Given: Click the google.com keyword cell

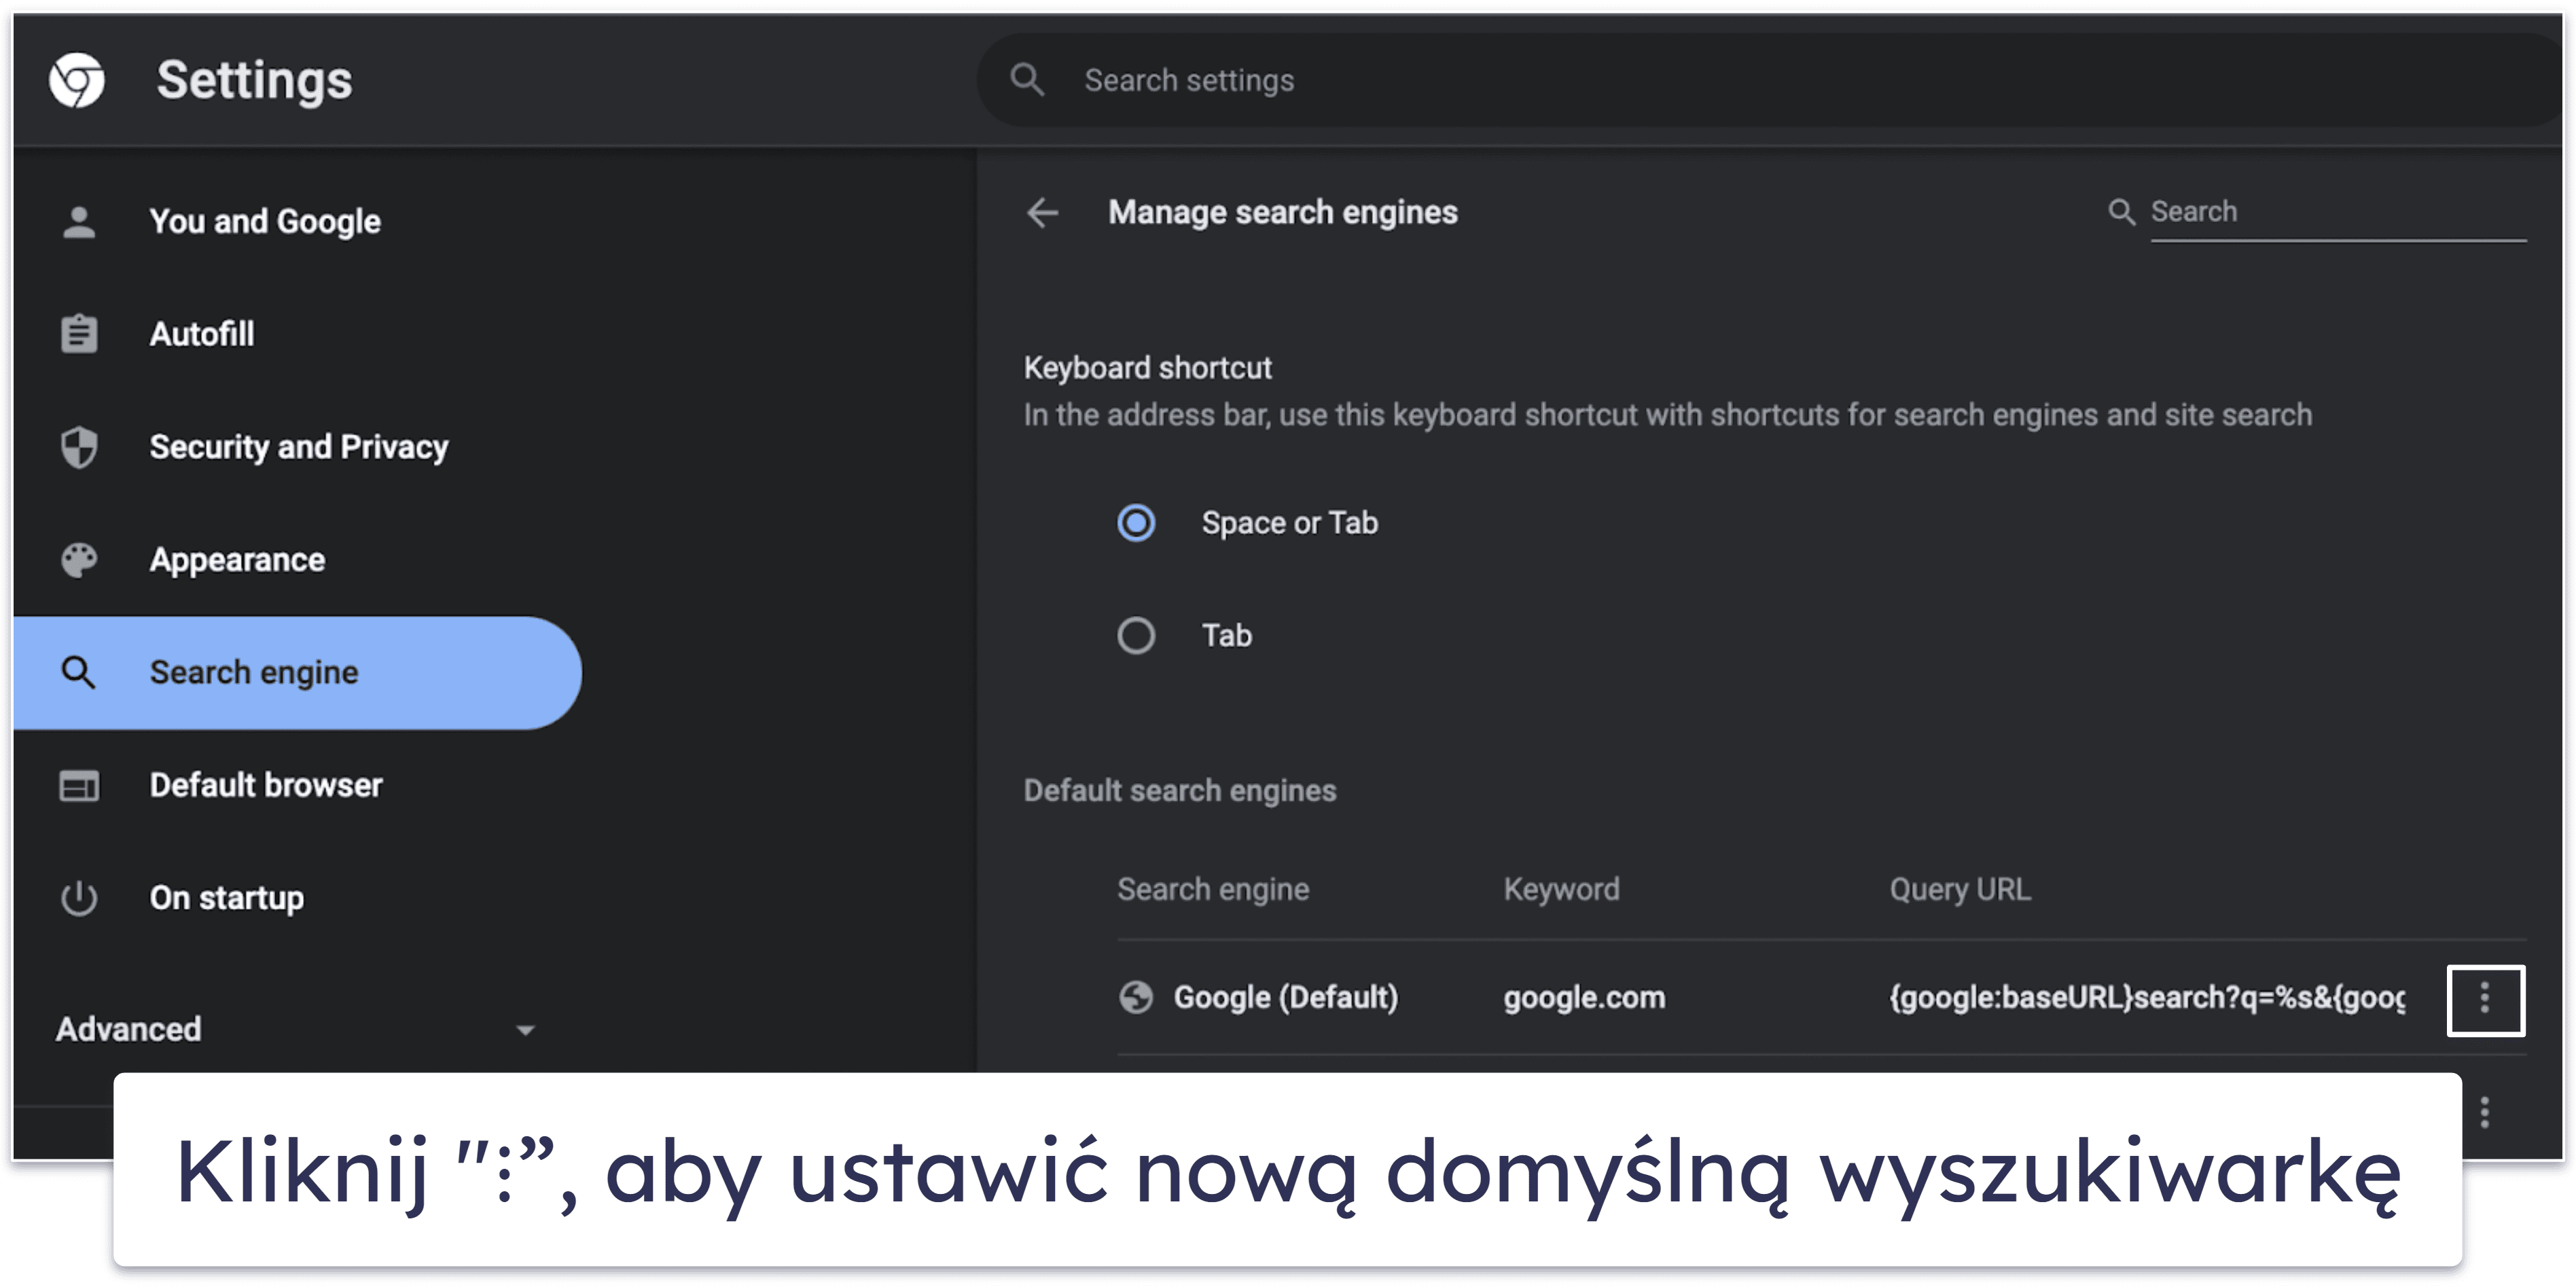Looking at the screenshot, I should tap(1584, 998).
